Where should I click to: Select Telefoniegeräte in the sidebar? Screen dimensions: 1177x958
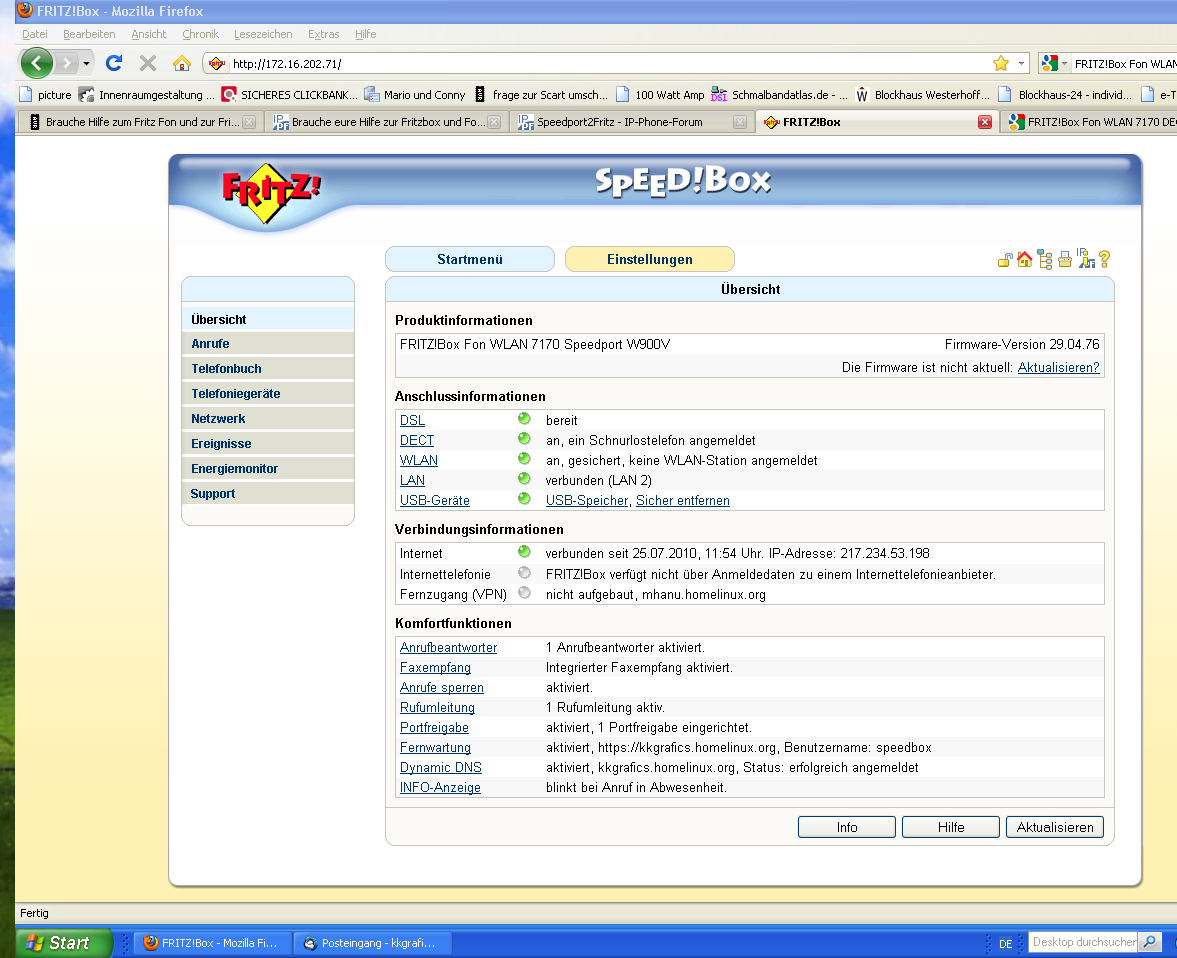point(236,394)
